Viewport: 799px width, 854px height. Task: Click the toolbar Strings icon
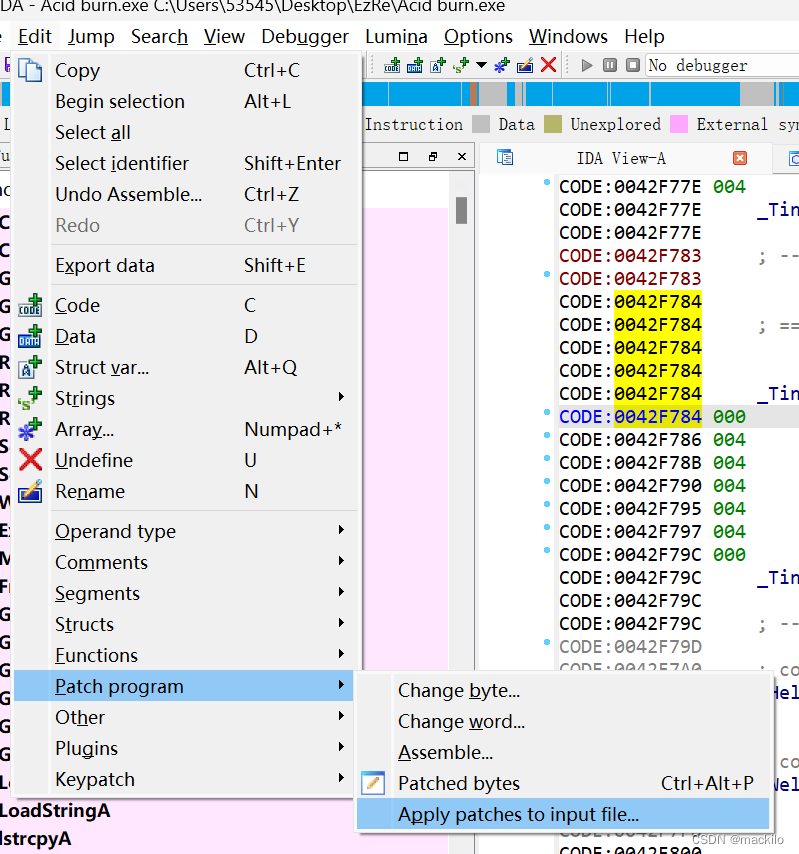click(461, 65)
